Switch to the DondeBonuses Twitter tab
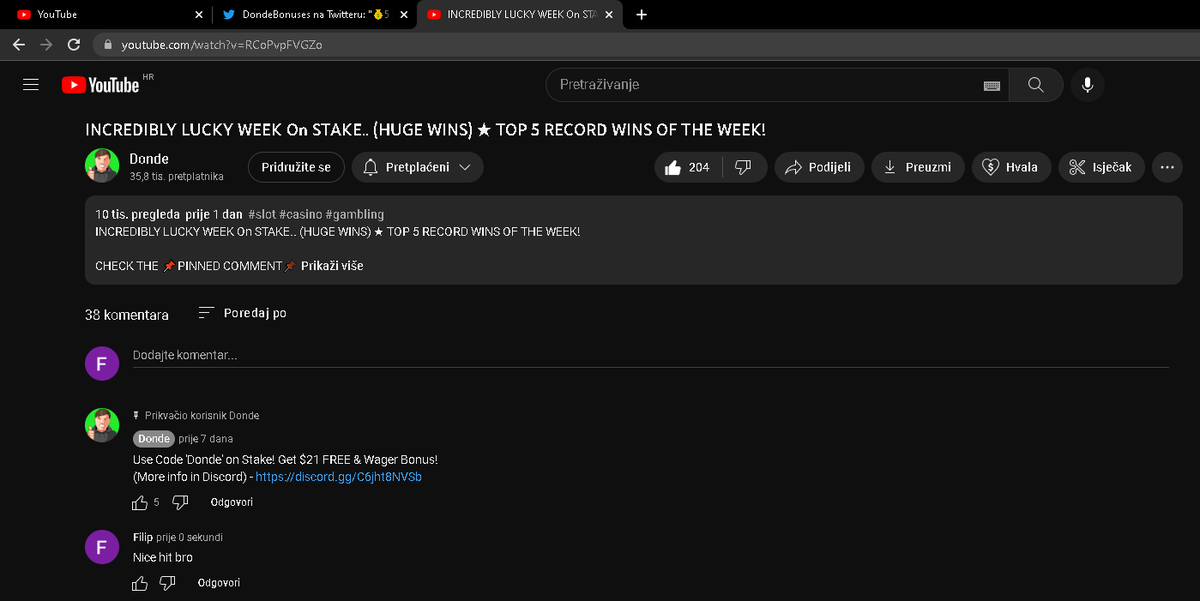 (x=314, y=15)
